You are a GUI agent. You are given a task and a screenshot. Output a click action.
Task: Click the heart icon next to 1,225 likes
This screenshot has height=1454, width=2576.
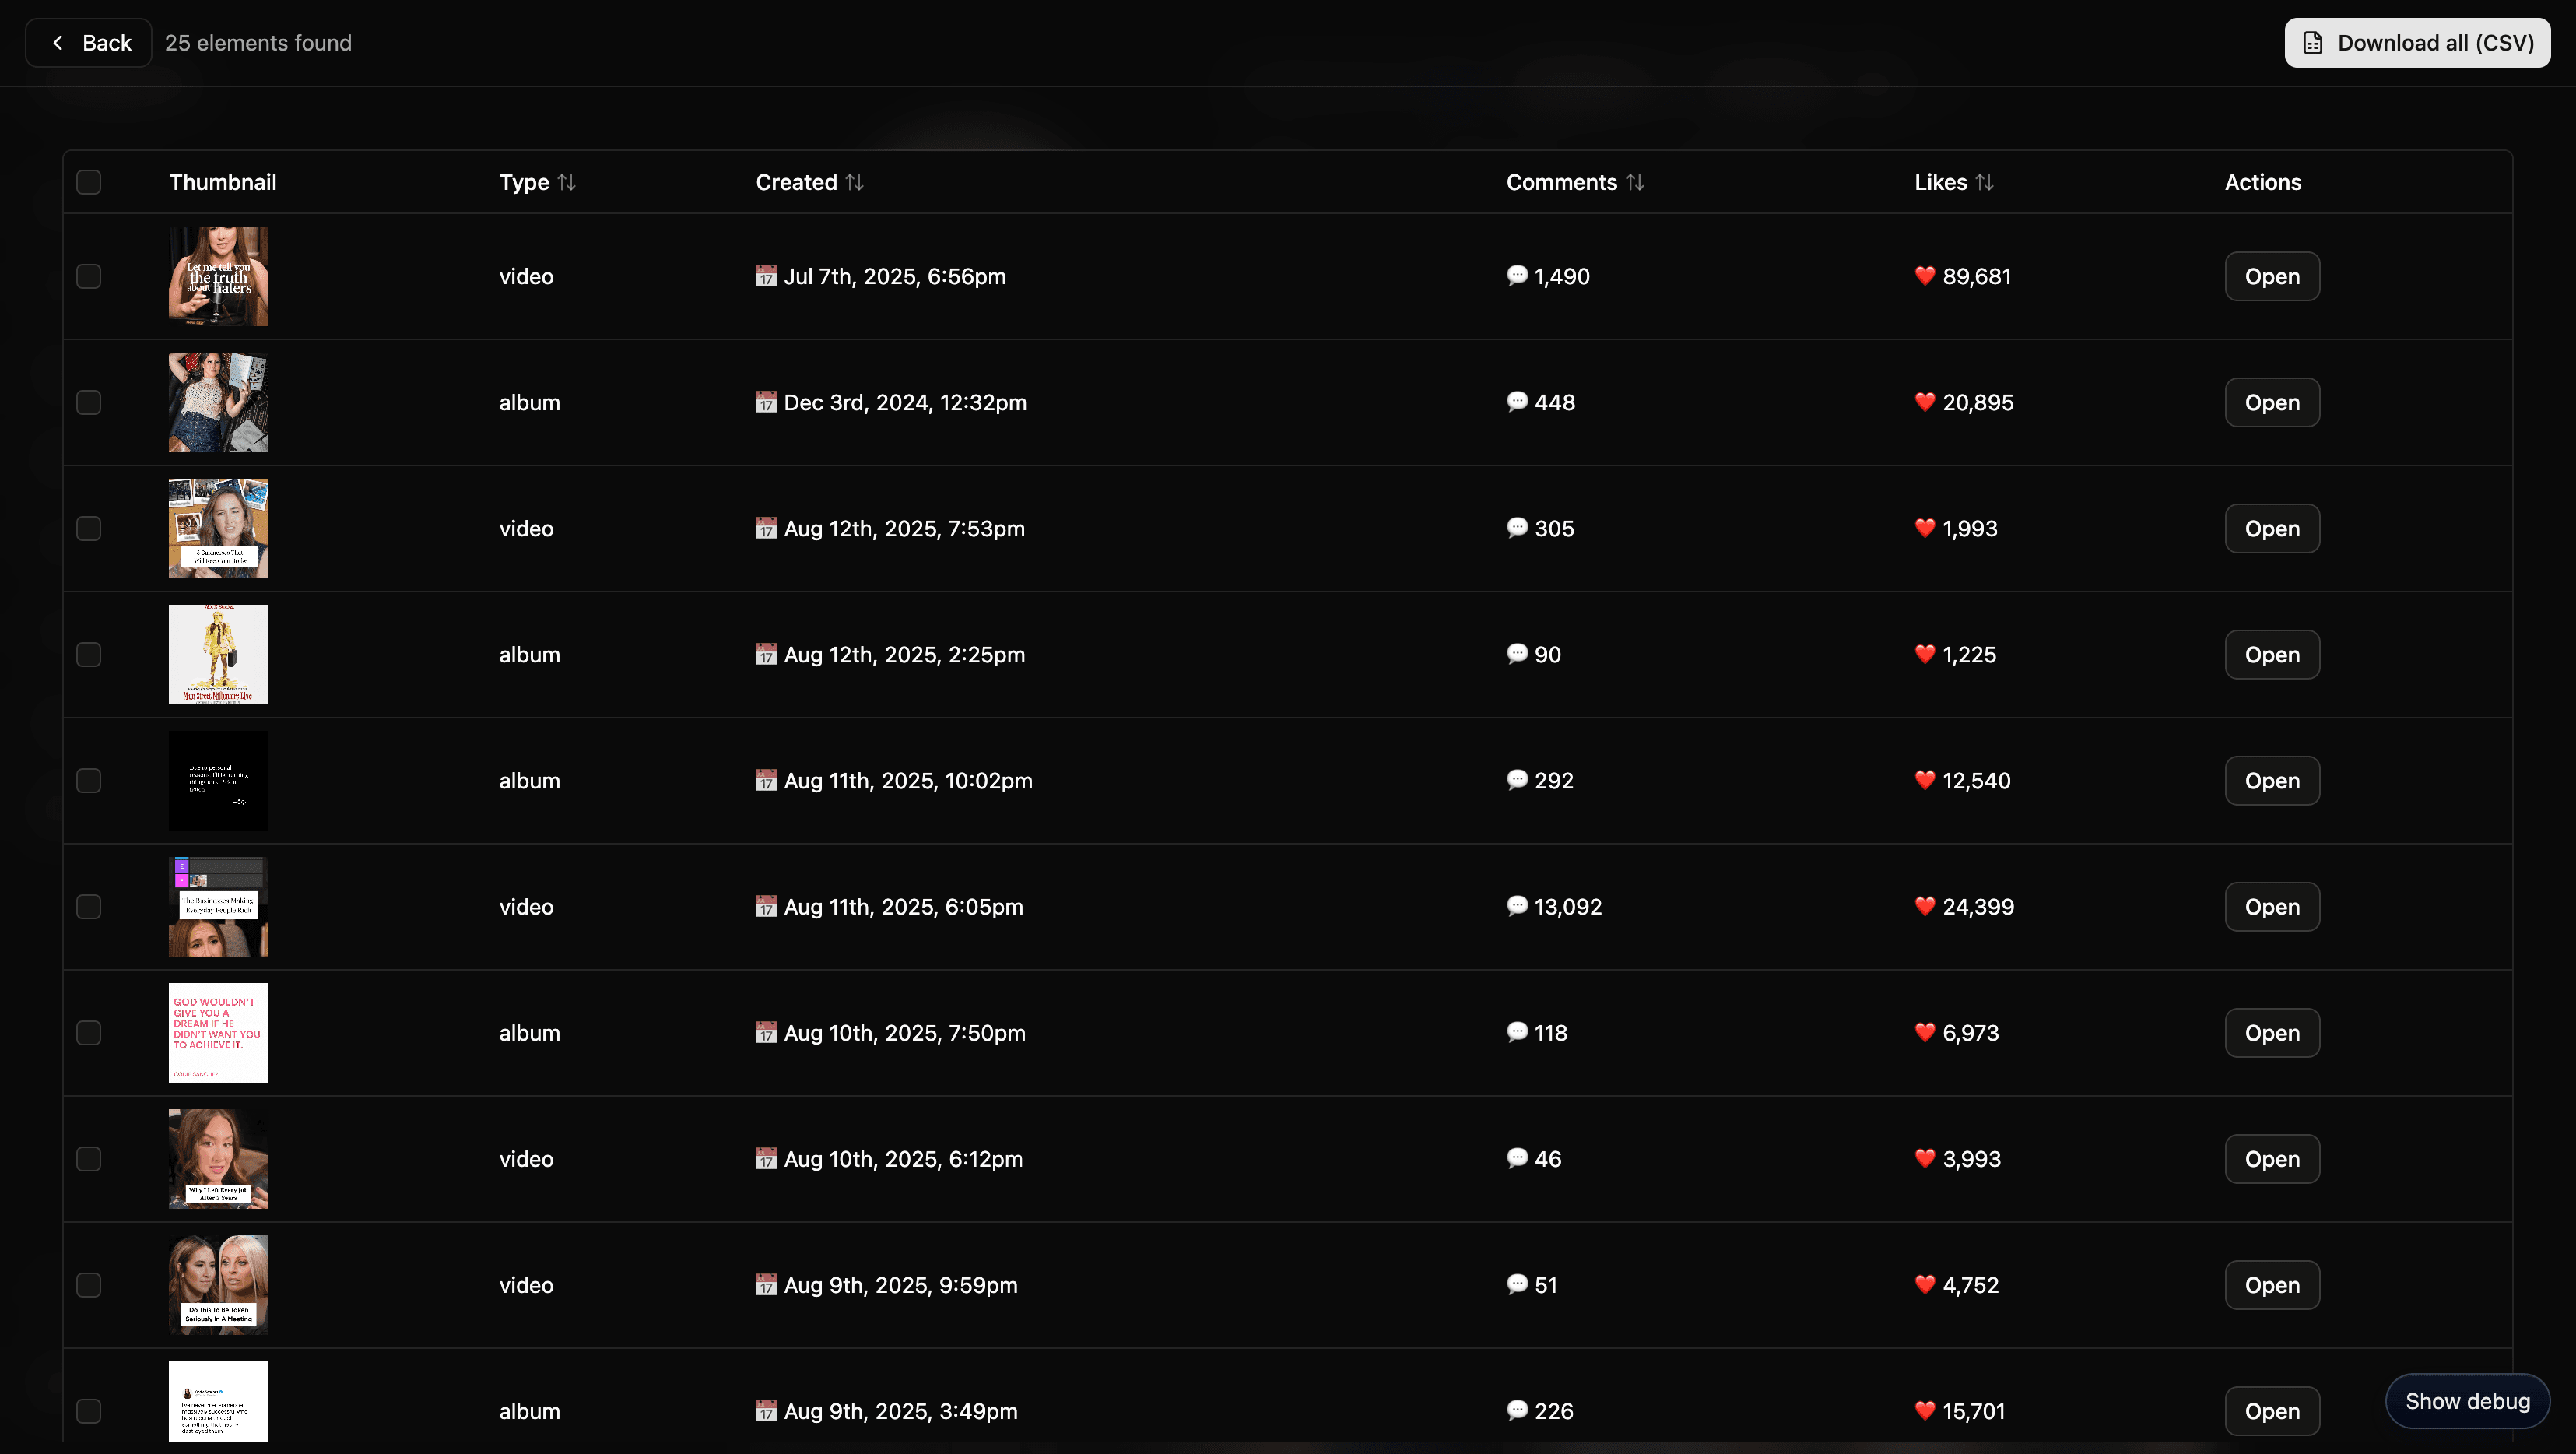(x=1925, y=654)
